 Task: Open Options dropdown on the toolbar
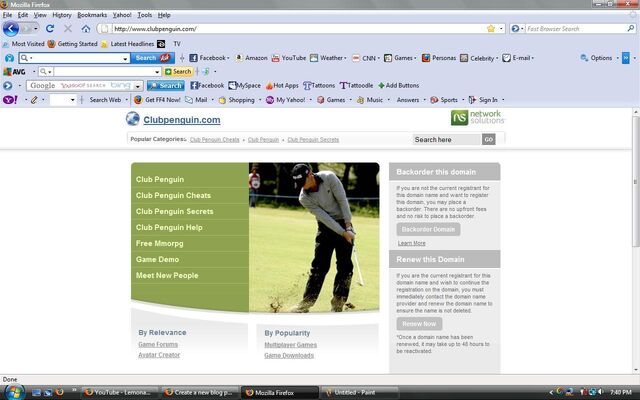point(599,58)
